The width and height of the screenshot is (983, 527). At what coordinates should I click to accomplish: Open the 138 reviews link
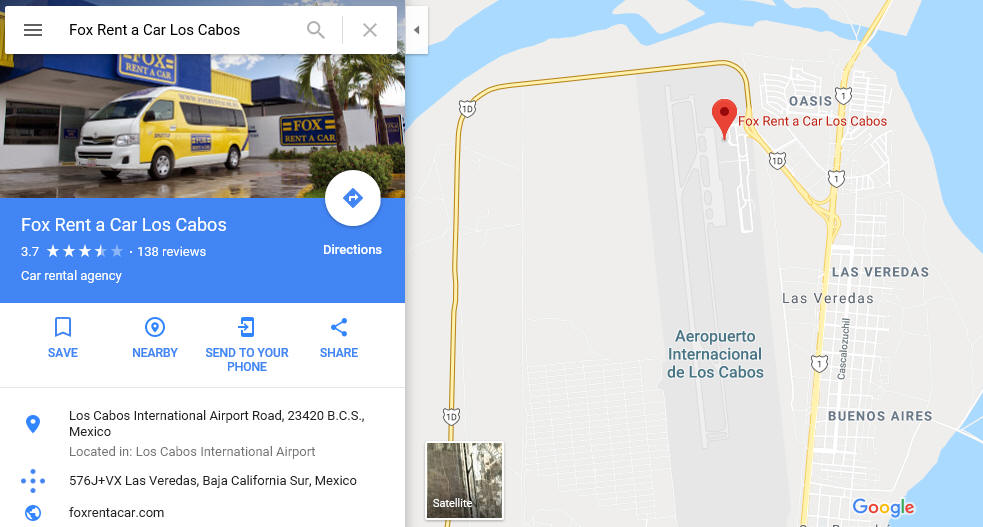pyautogui.click(x=171, y=251)
